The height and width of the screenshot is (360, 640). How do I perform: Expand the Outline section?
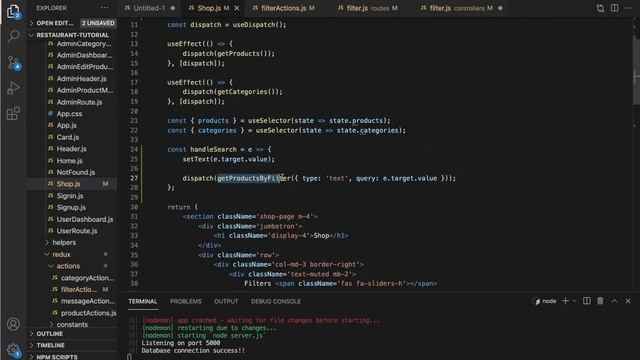(x=49, y=334)
